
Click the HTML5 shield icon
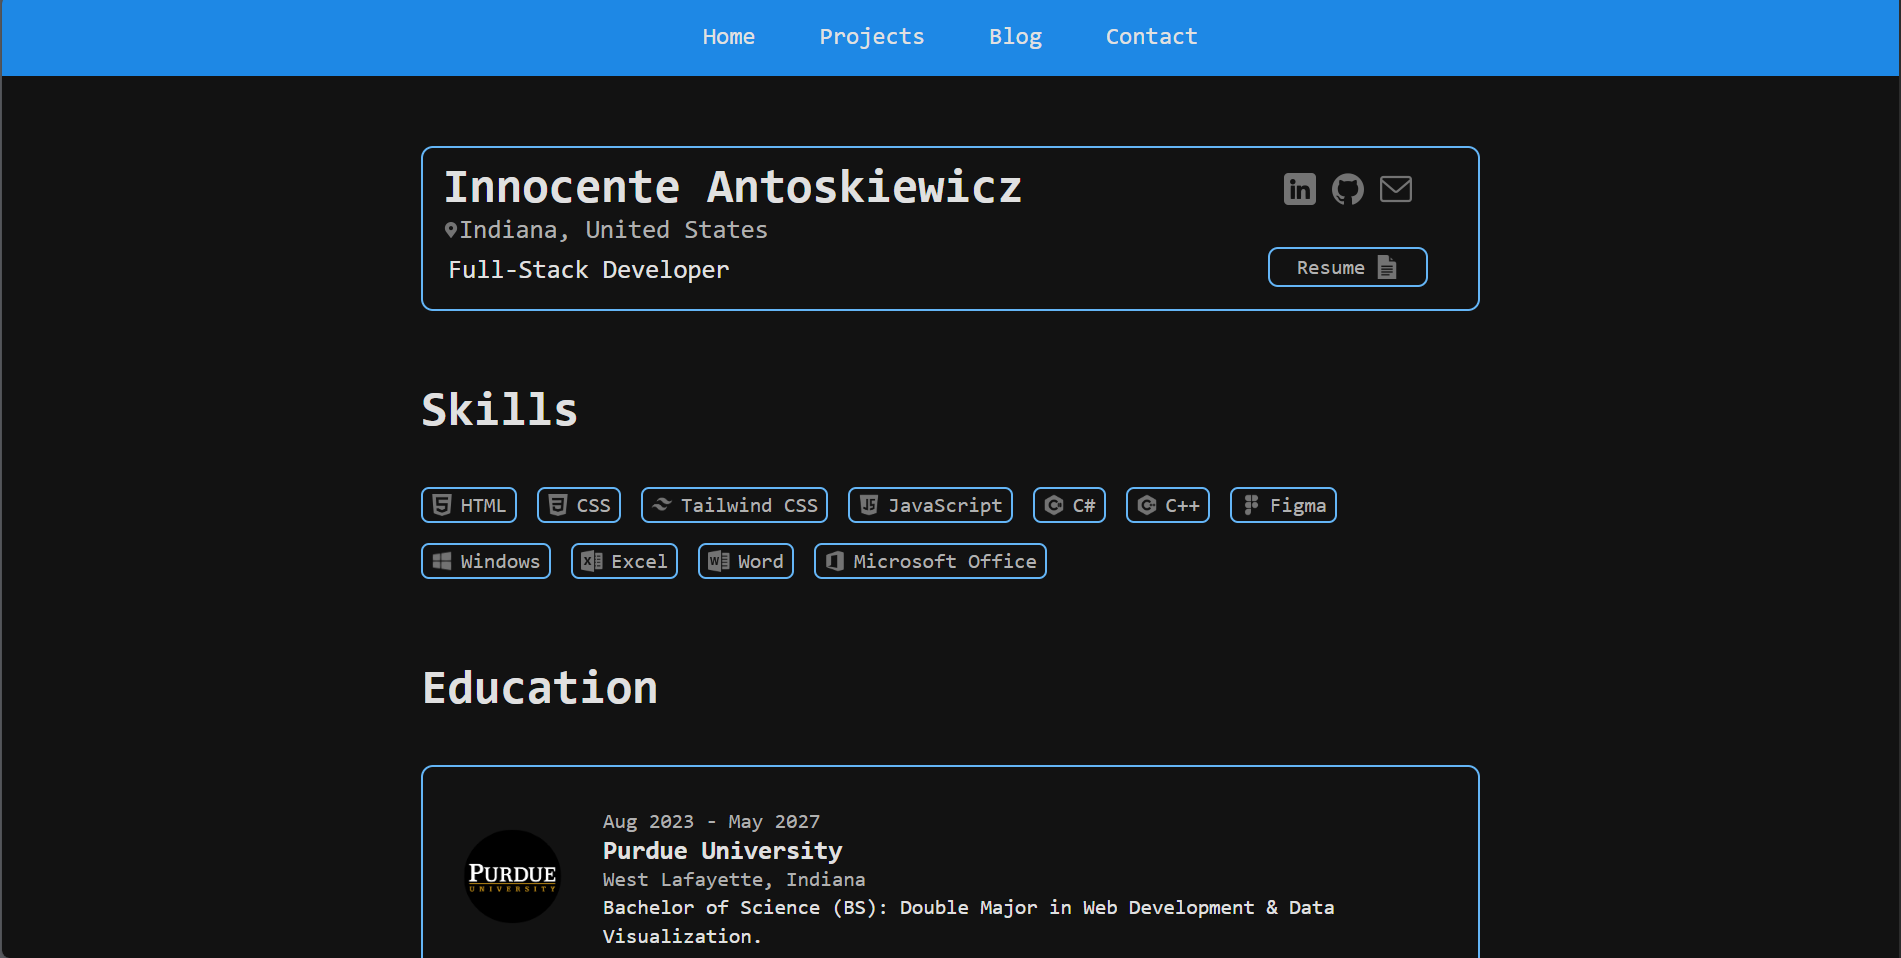(442, 505)
